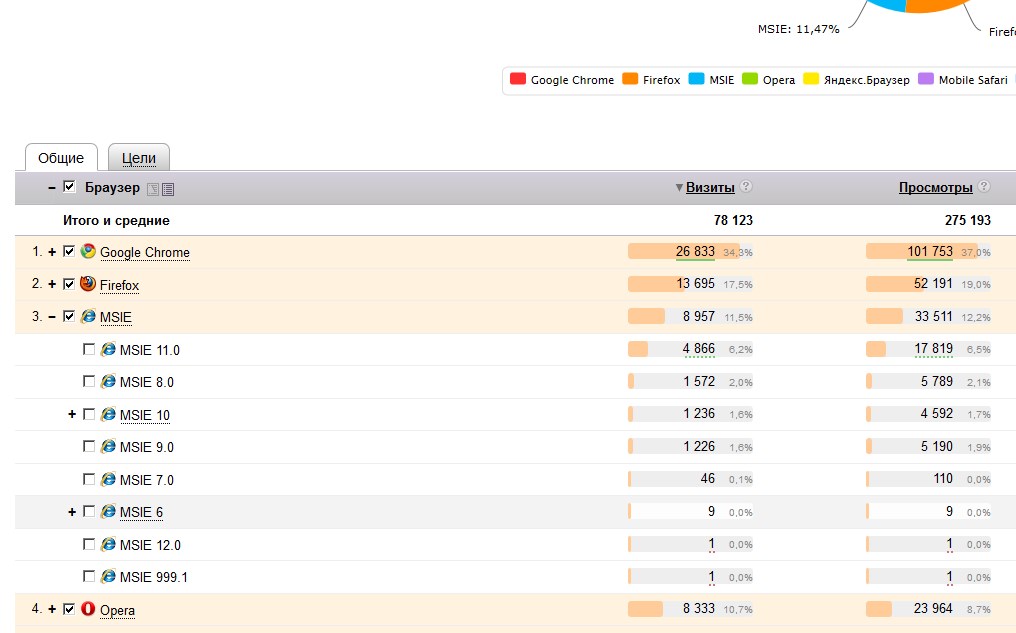The image size is (1016, 633).
Task: Click the Firefox views value 52 191
Action: coord(933,284)
